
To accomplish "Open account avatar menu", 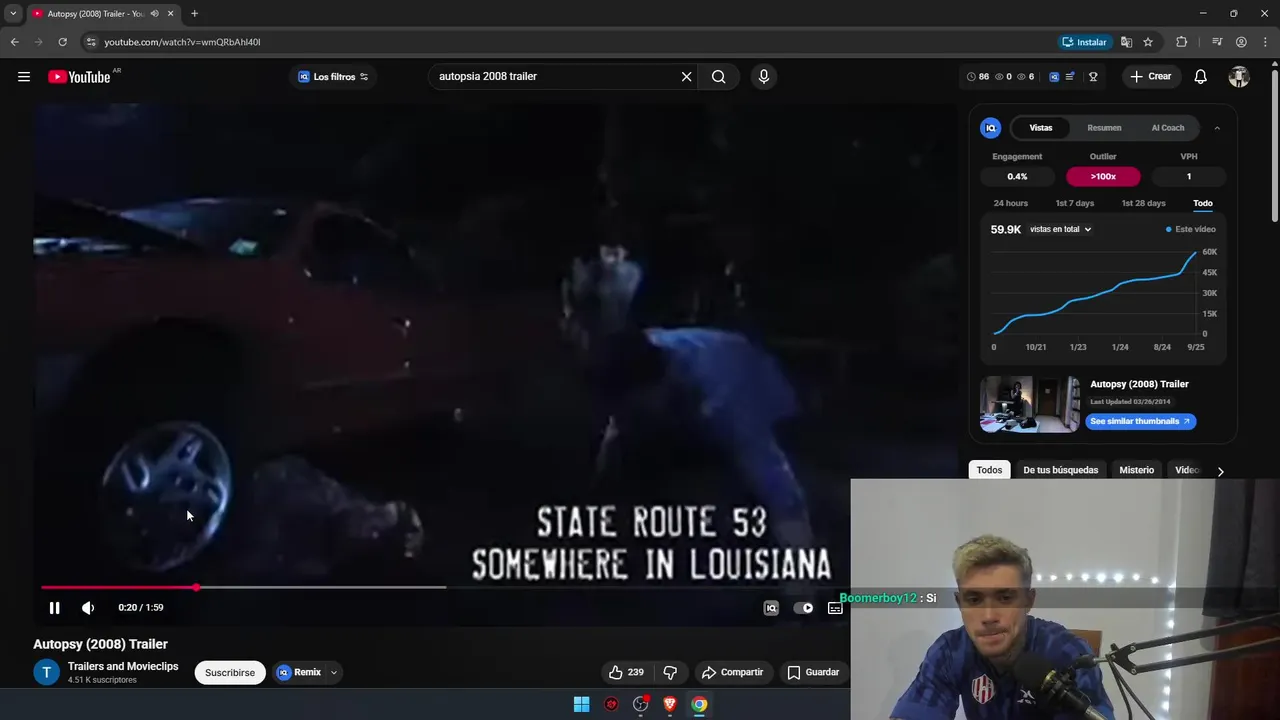I will tap(1239, 77).
